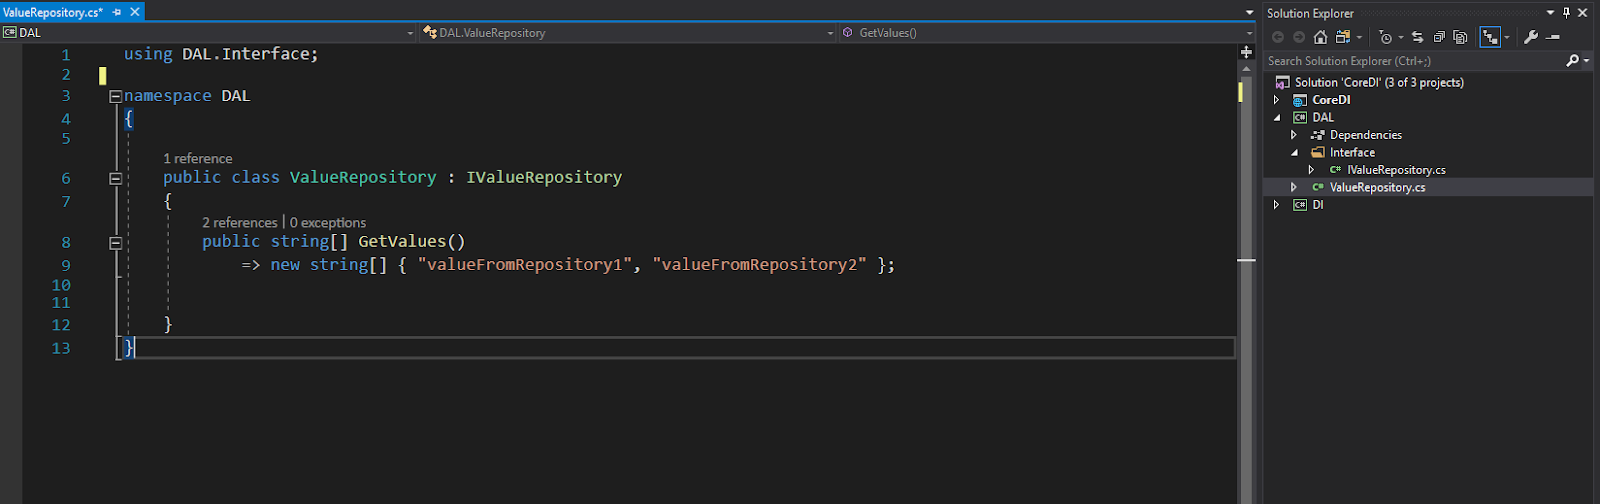Click the Interface folder icon

1318,153
